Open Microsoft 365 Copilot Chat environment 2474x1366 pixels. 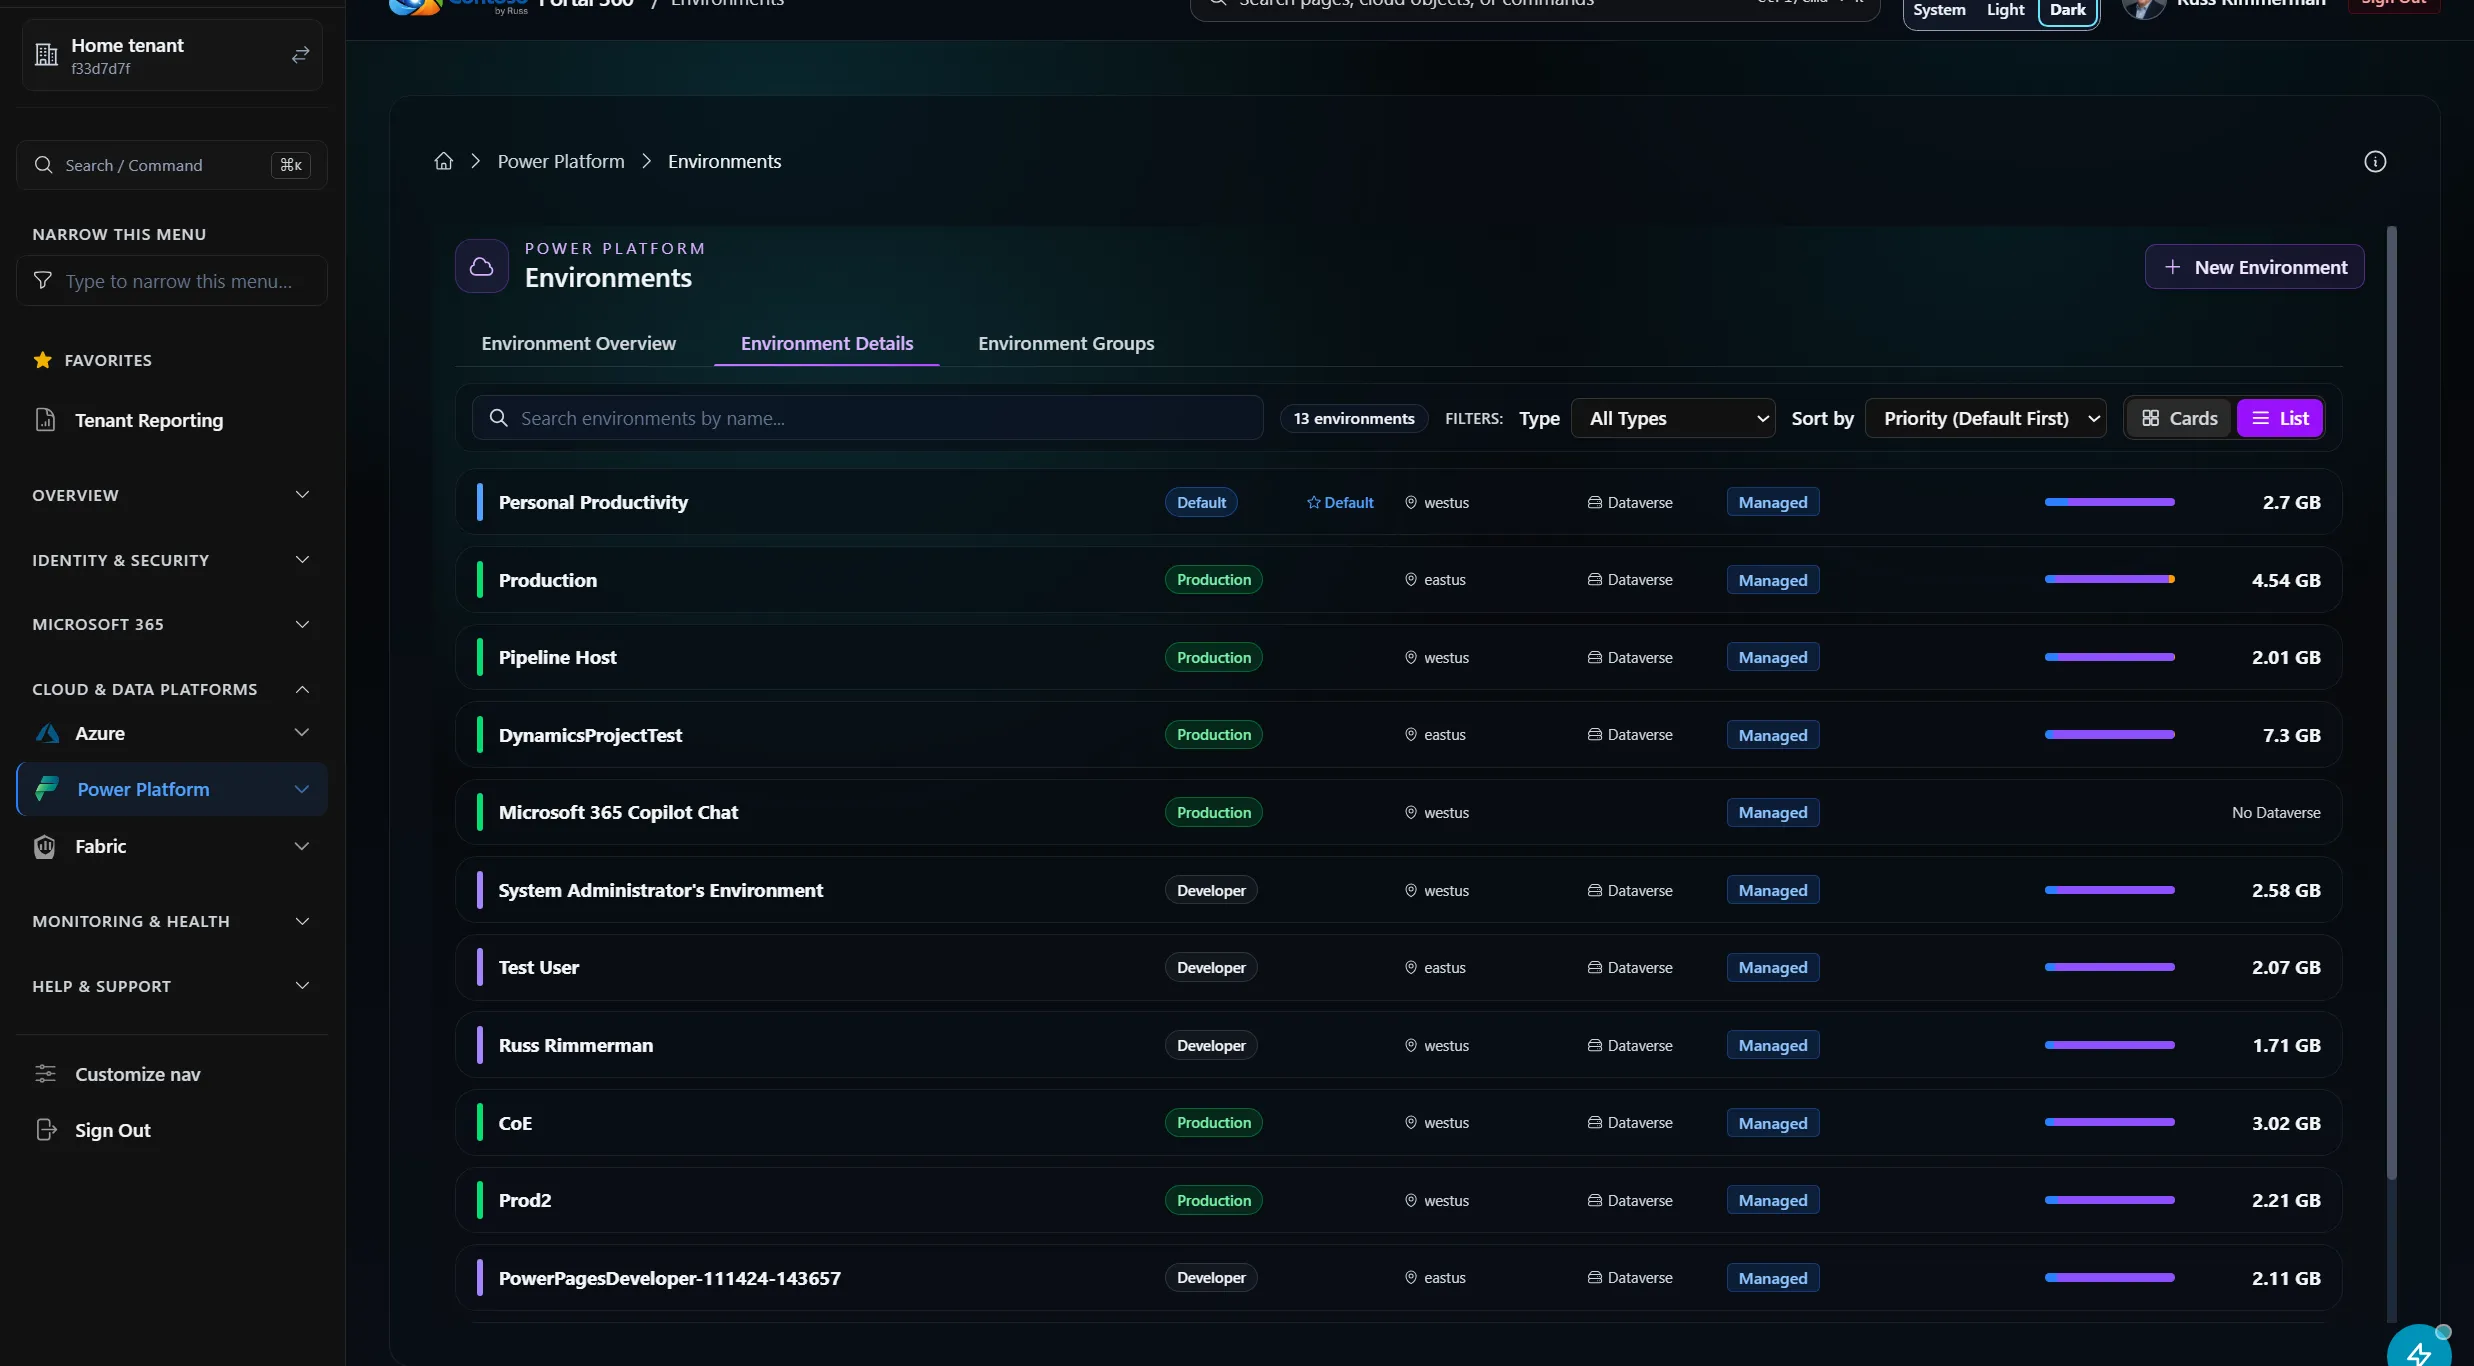click(1398, 812)
